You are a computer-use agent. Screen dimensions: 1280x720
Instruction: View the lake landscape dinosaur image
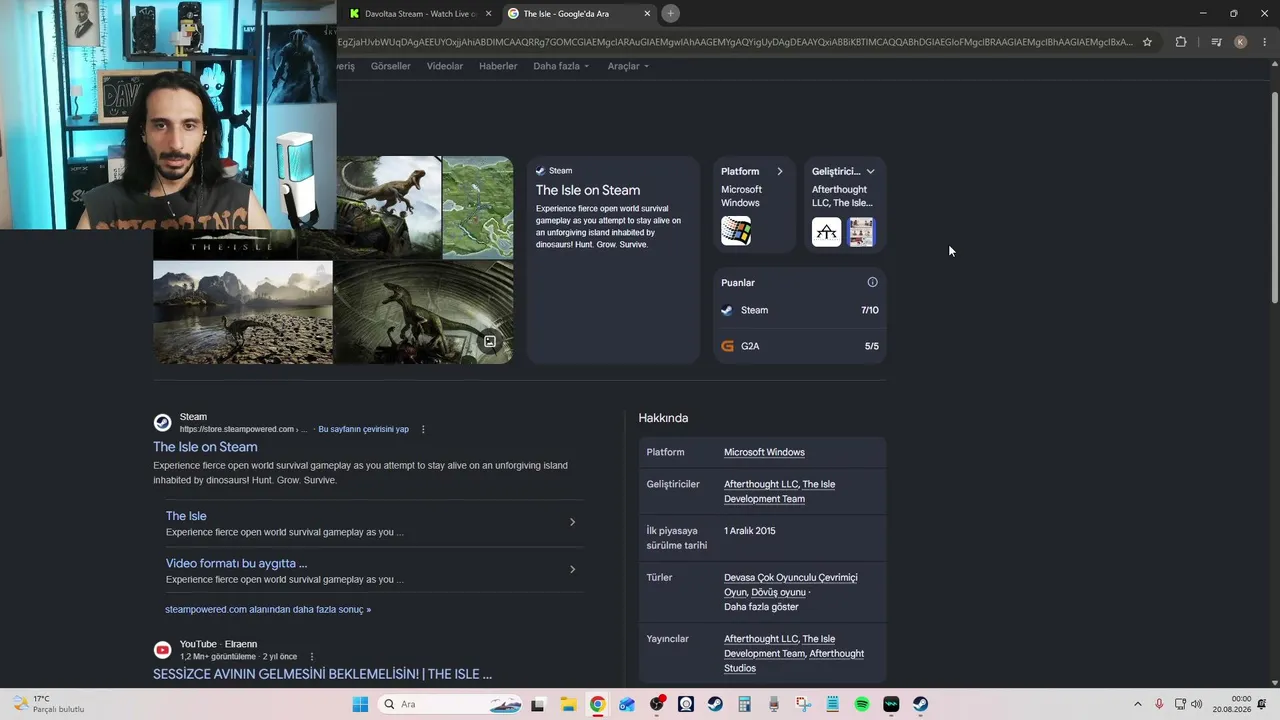[243, 312]
